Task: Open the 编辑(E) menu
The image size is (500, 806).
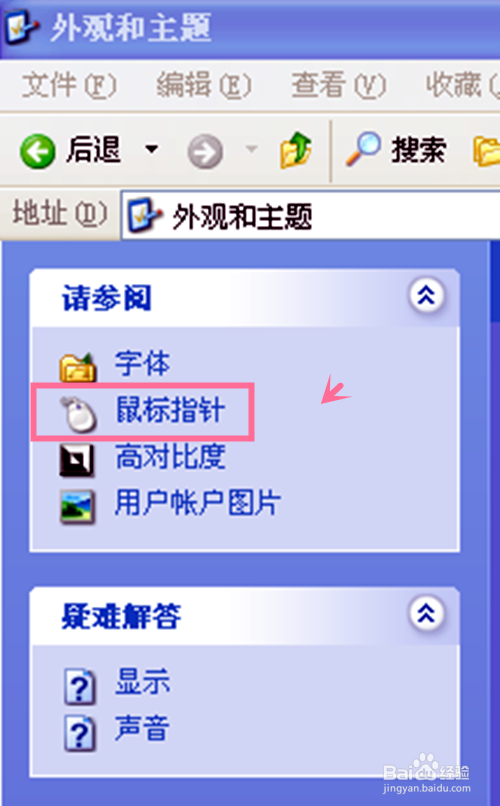Action: tap(204, 85)
